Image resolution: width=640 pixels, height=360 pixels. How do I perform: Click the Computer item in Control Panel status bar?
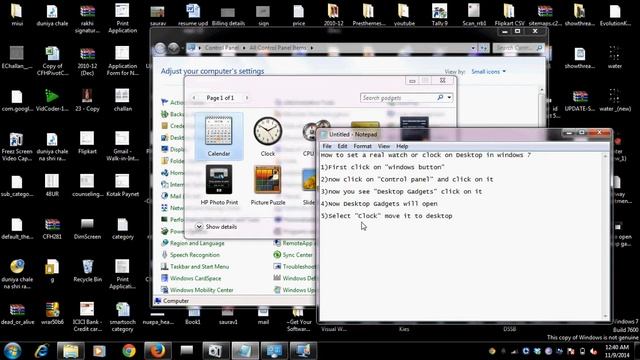tap(171, 301)
